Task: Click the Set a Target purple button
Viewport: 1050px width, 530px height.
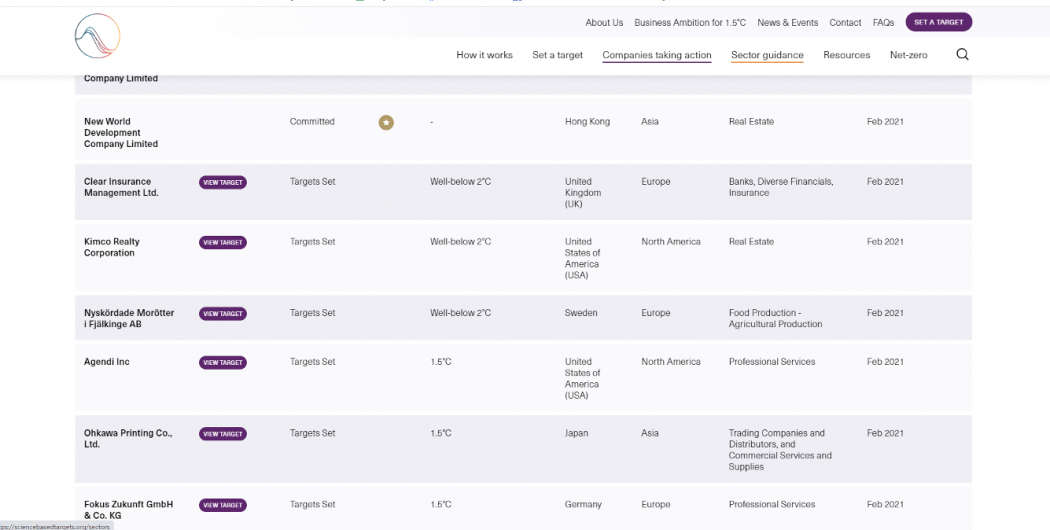Action: tap(938, 22)
